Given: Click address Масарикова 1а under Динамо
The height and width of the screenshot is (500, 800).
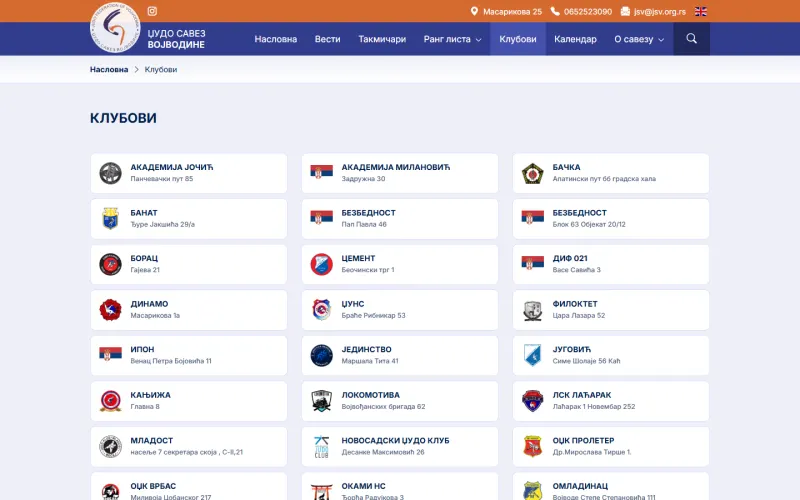Looking at the screenshot, I should point(155,315).
